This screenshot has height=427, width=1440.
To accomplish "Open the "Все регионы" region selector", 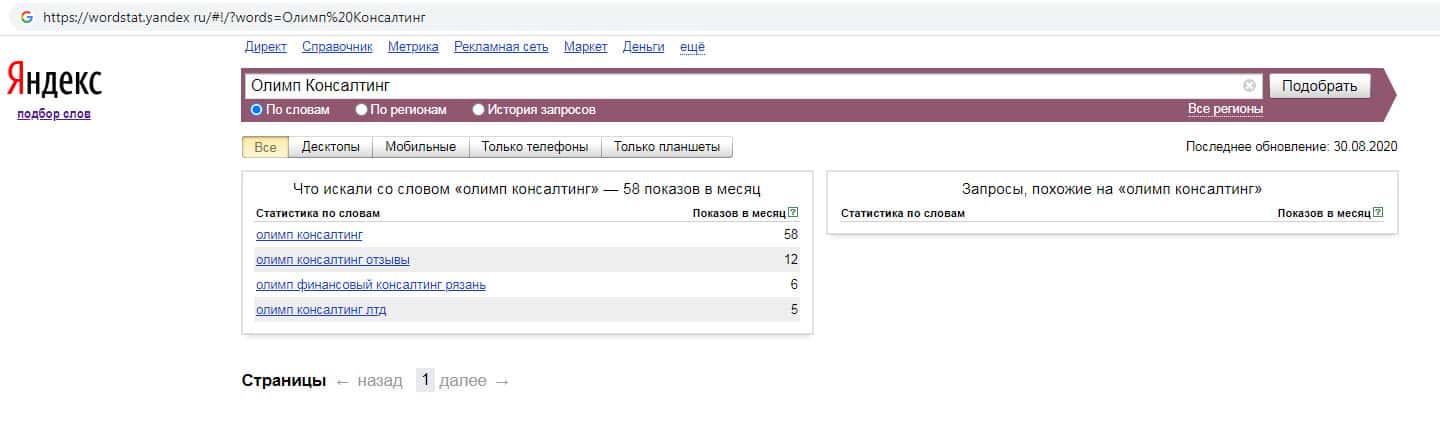I will pyautogui.click(x=1225, y=109).
